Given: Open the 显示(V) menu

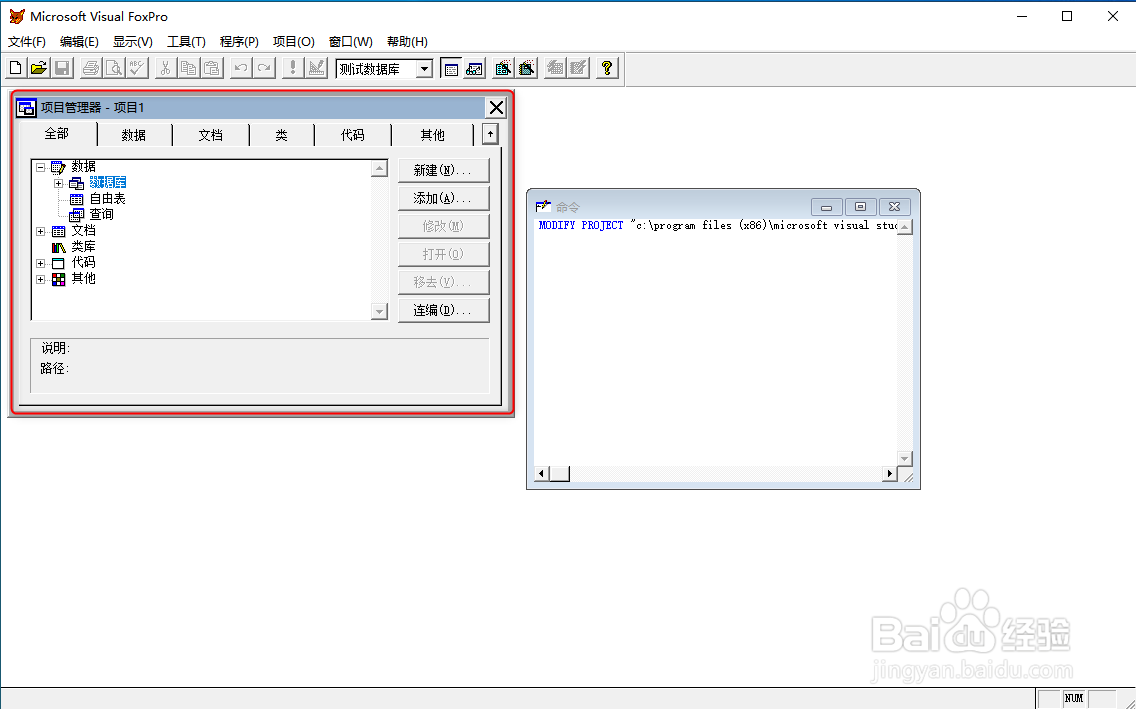Looking at the screenshot, I should (x=133, y=42).
